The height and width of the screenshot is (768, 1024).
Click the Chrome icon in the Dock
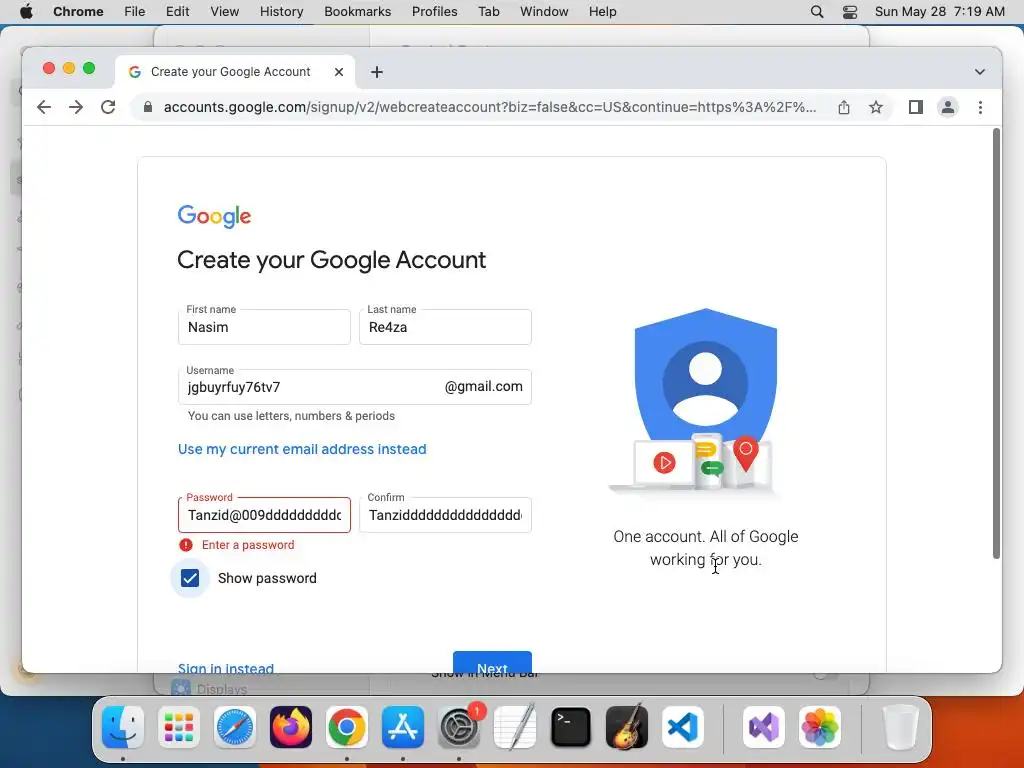347,727
